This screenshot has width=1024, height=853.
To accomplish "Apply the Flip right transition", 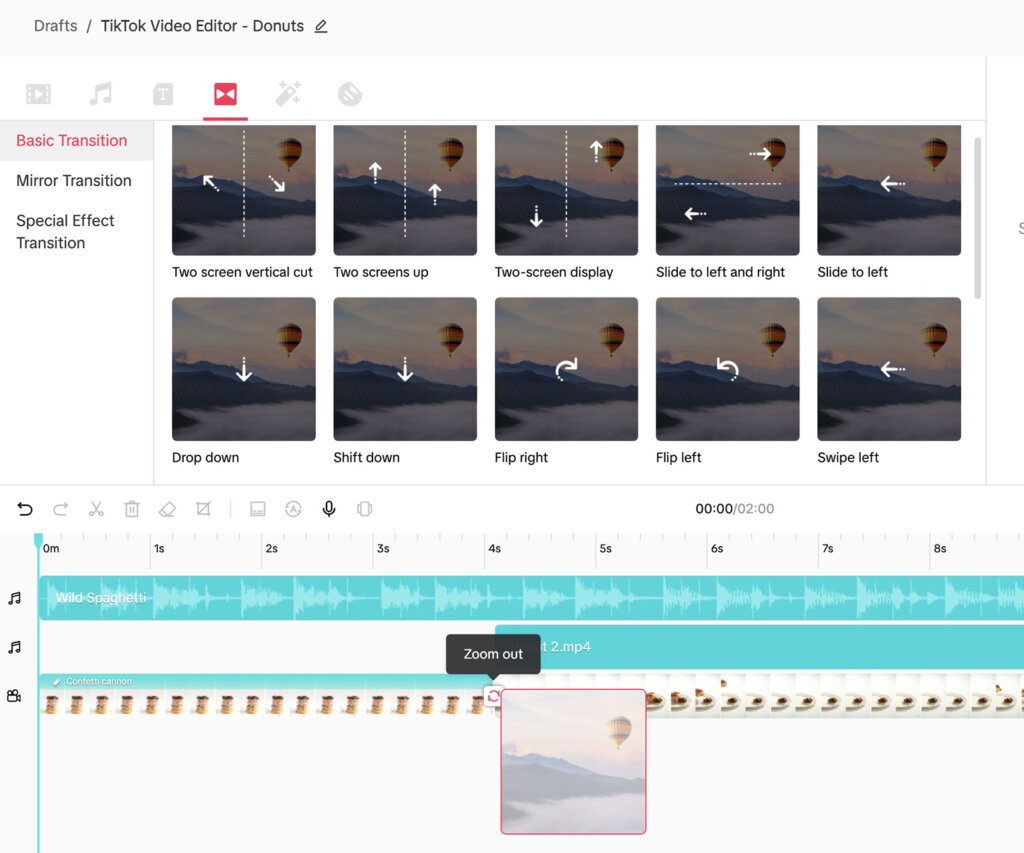I will (566, 369).
